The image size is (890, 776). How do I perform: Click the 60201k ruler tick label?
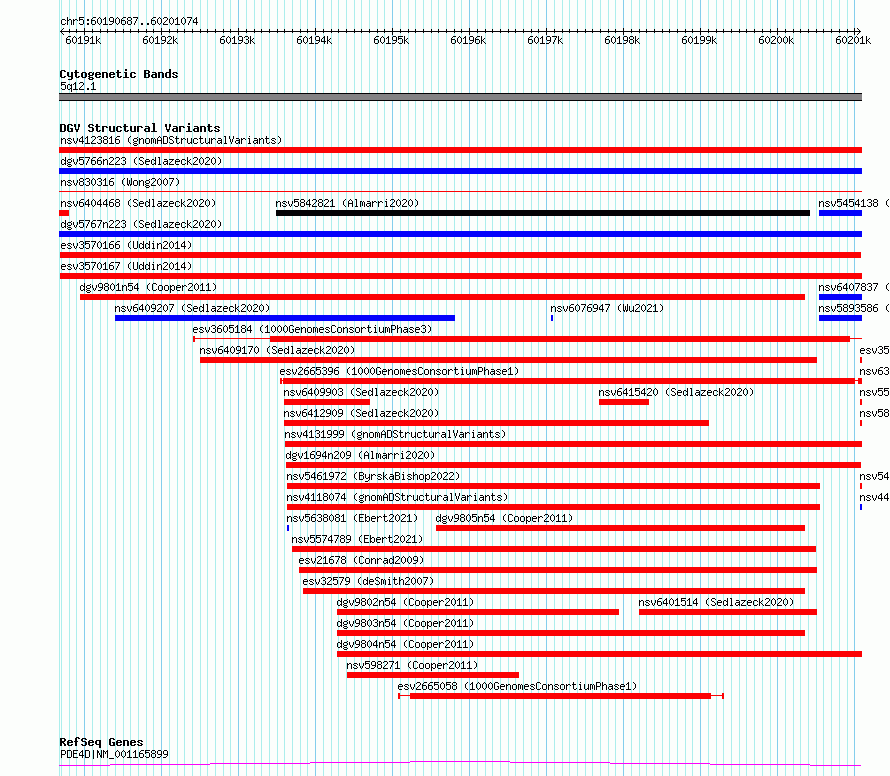(853, 40)
